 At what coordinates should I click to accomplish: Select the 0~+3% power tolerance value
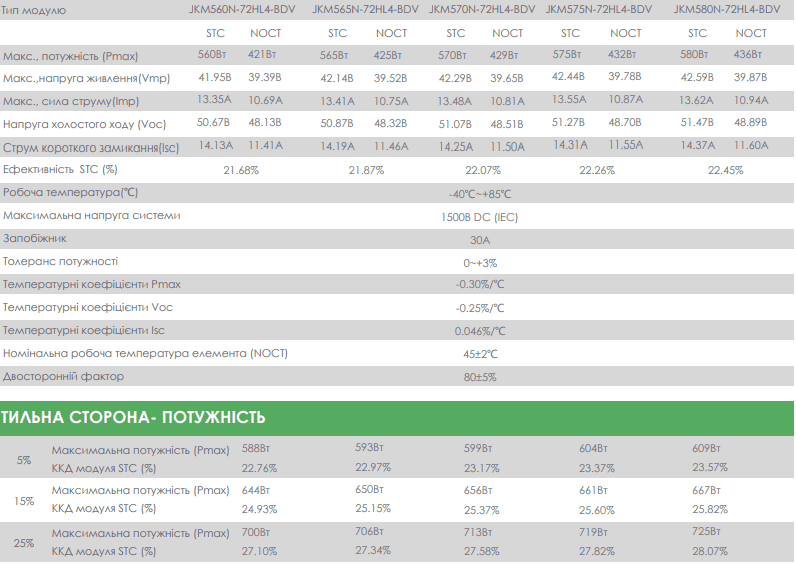click(x=479, y=262)
